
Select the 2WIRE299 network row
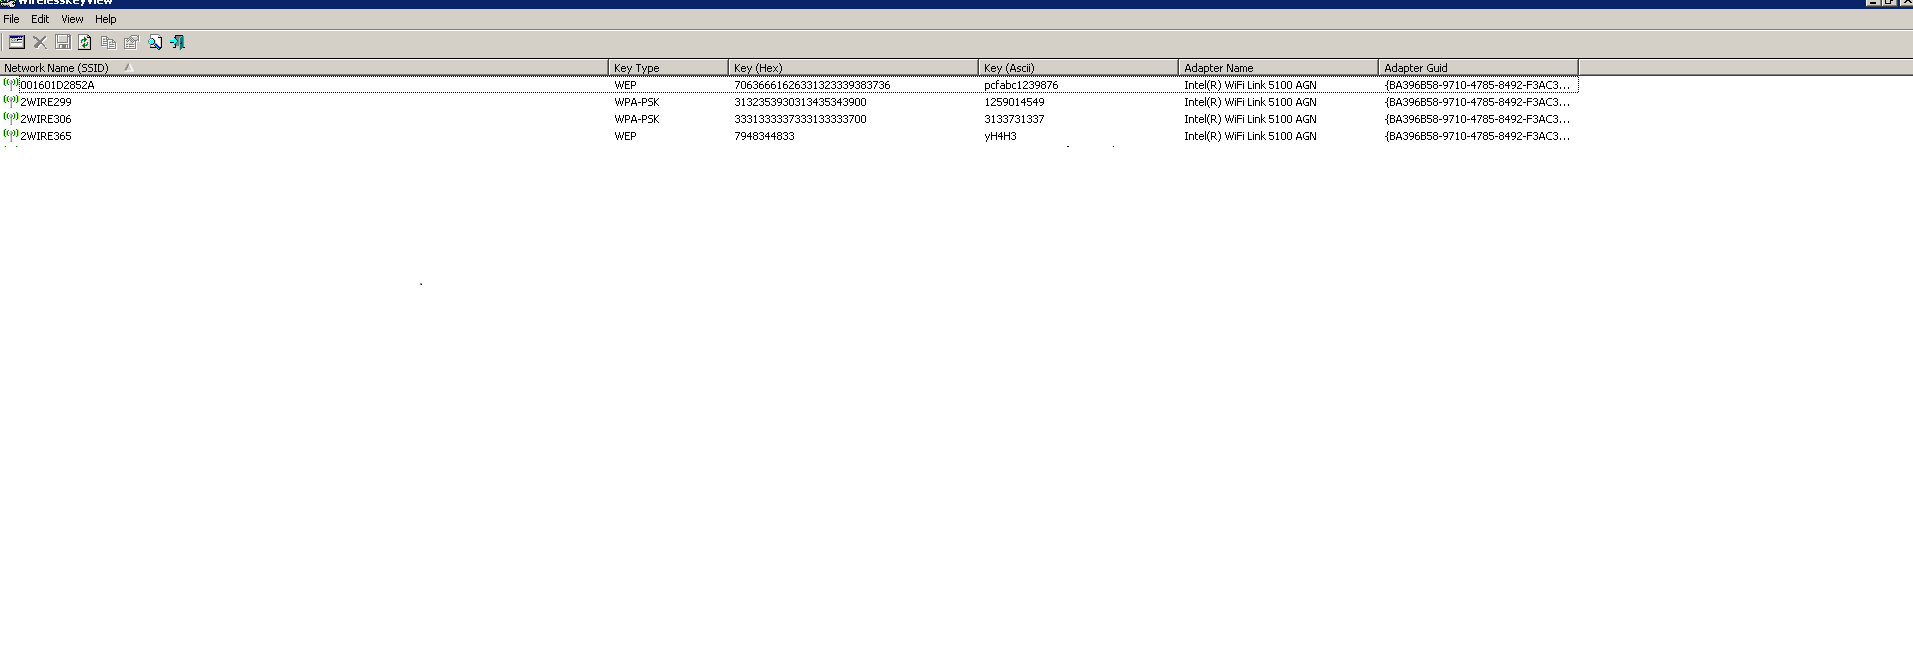[x=46, y=102]
